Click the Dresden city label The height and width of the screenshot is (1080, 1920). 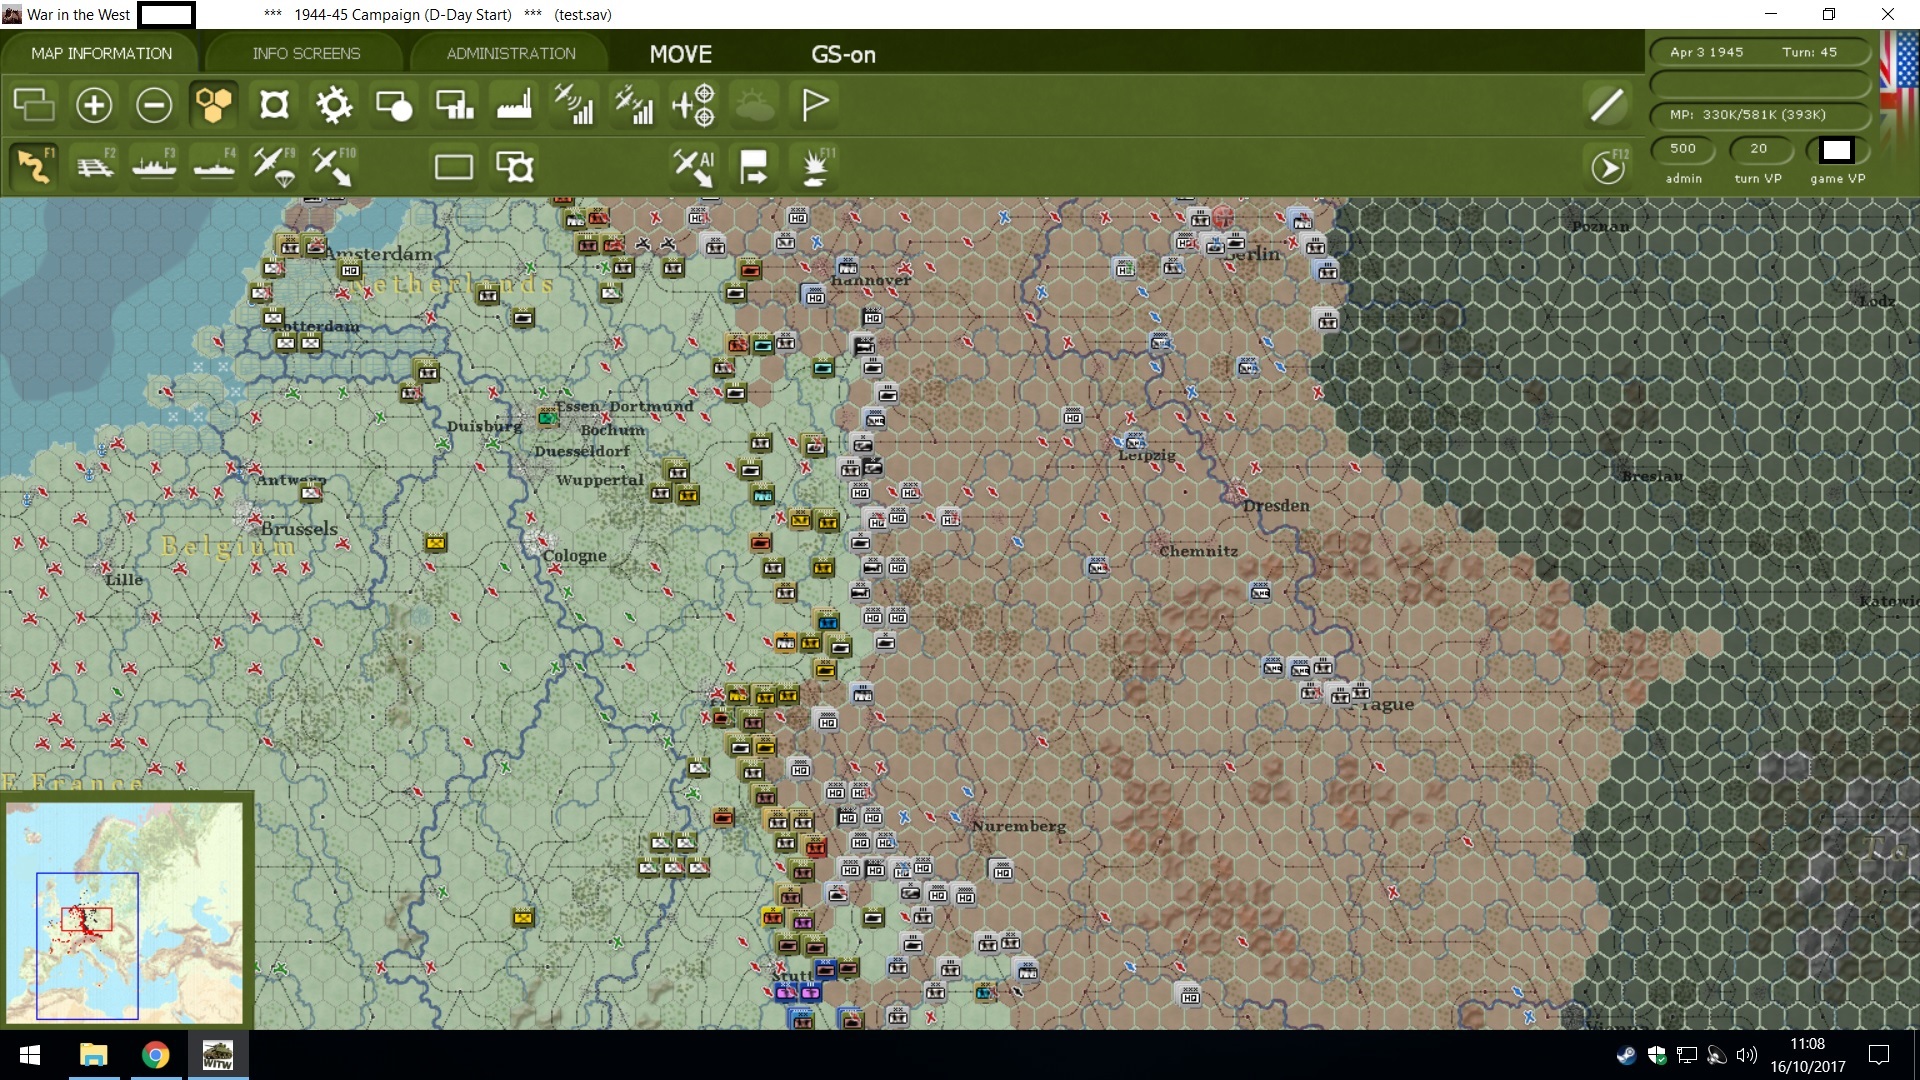tap(1276, 506)
